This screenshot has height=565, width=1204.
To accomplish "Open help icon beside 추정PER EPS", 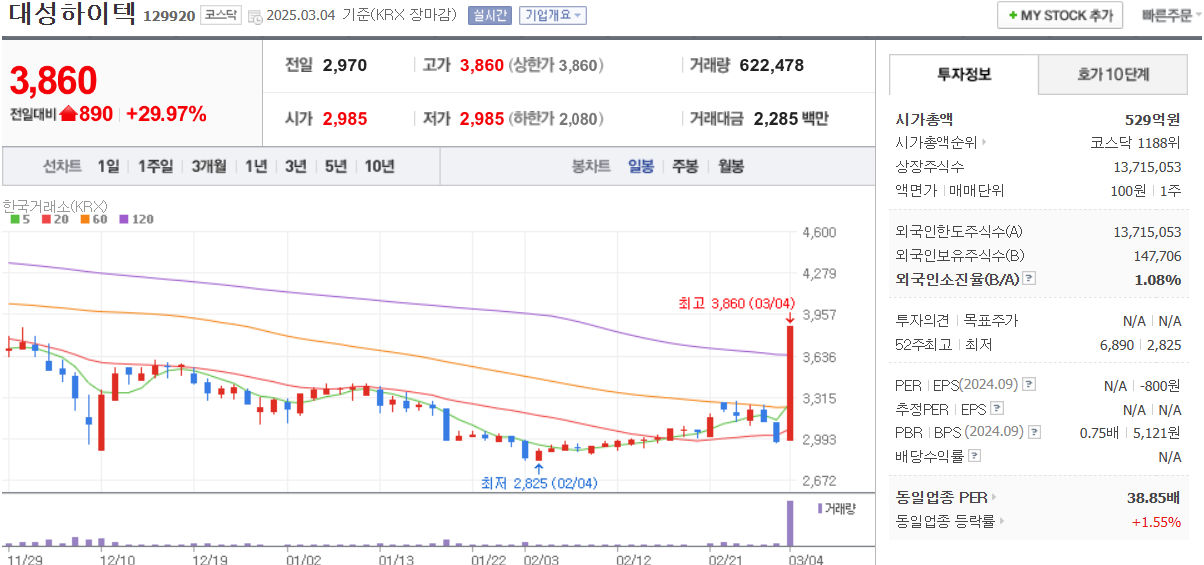I will point(996,408).
